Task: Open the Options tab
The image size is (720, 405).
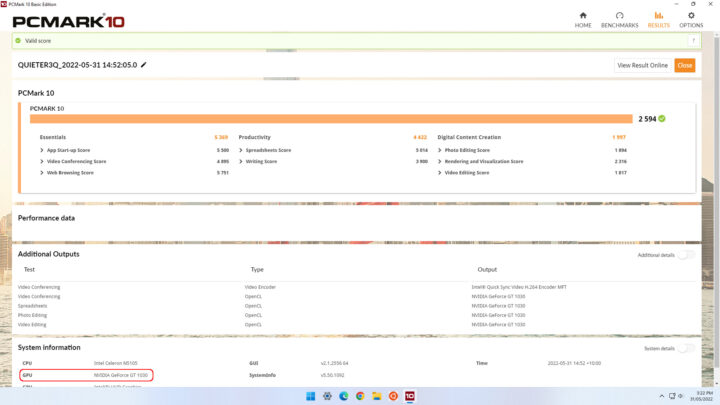Action: click(691, 20)
